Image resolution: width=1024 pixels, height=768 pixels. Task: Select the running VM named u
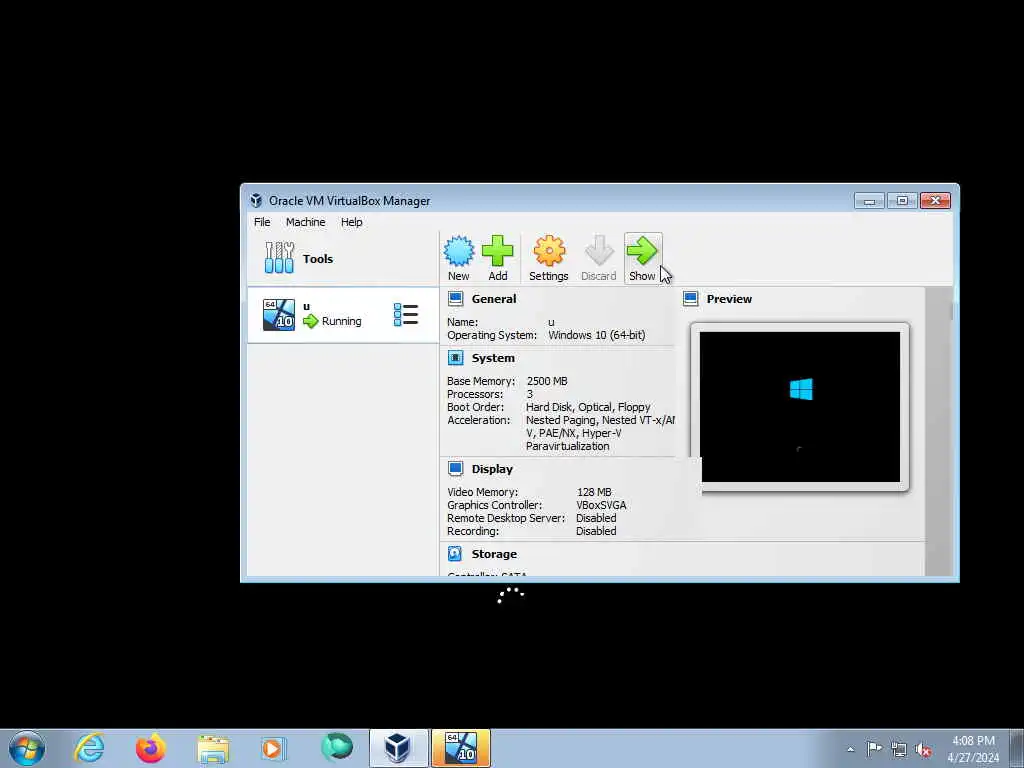click(x=343, y=315)
